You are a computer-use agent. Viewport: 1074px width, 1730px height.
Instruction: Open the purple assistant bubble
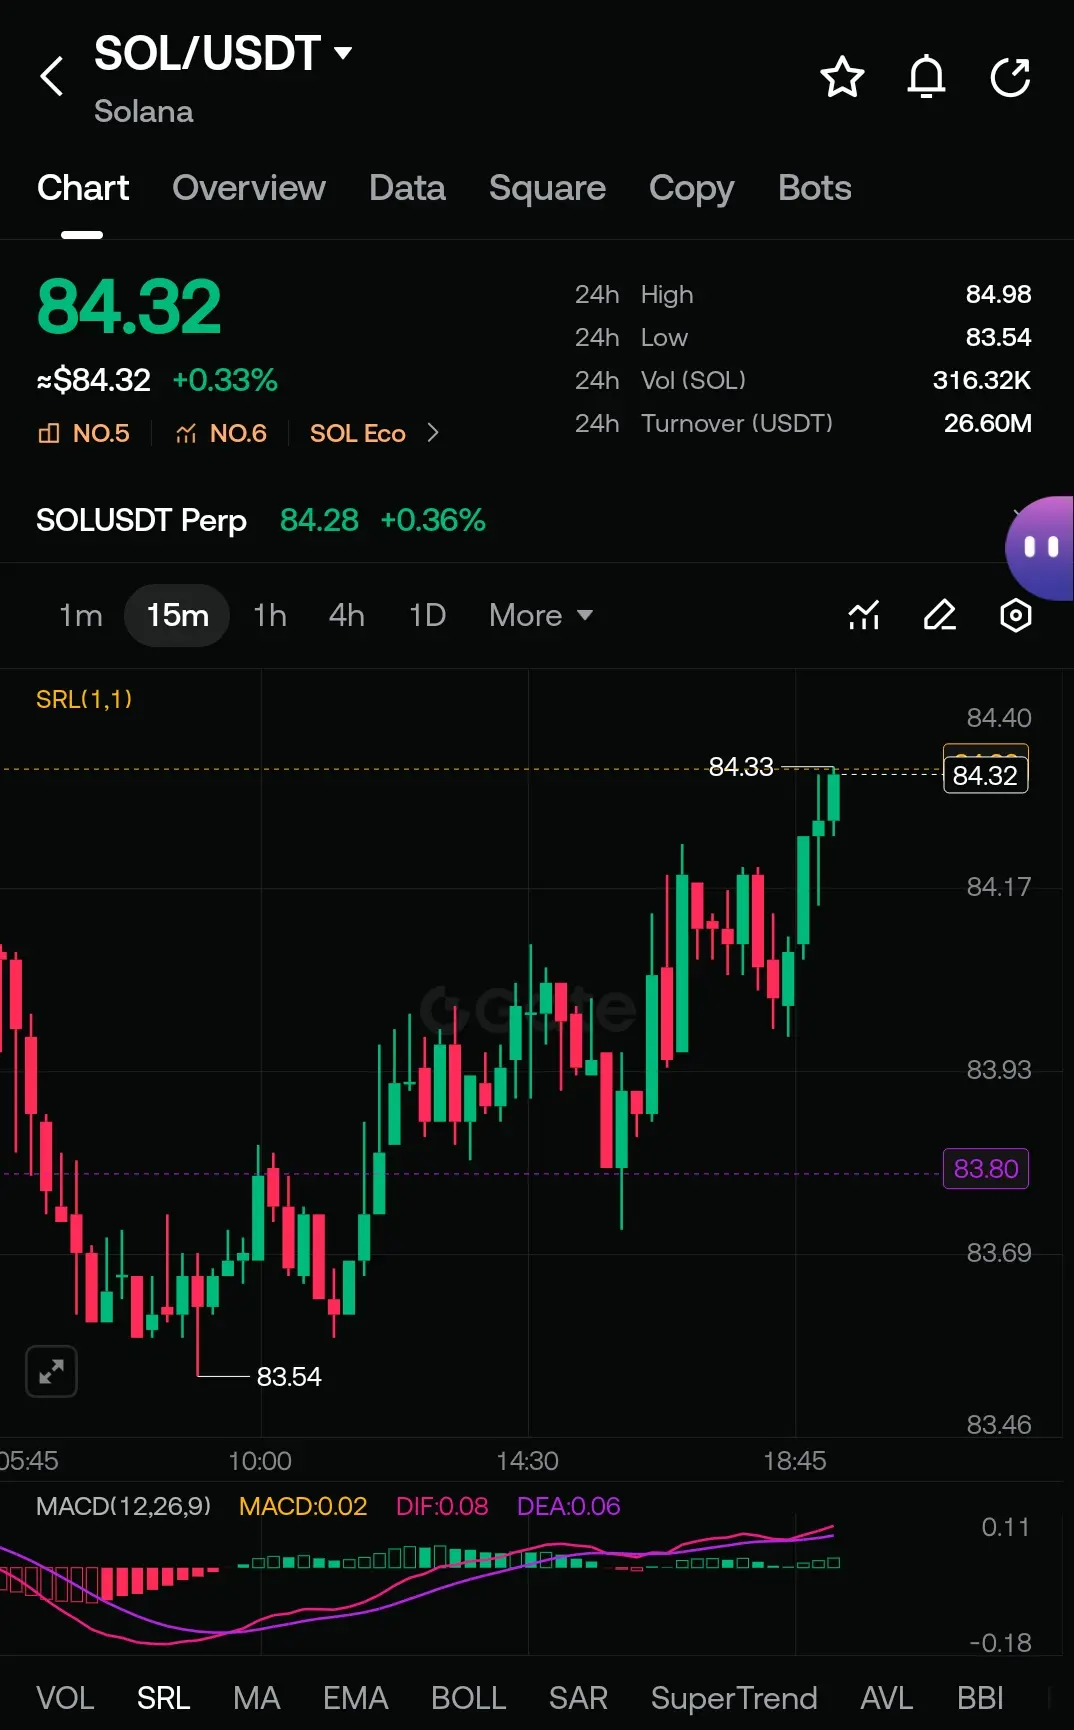(1040, 548)
